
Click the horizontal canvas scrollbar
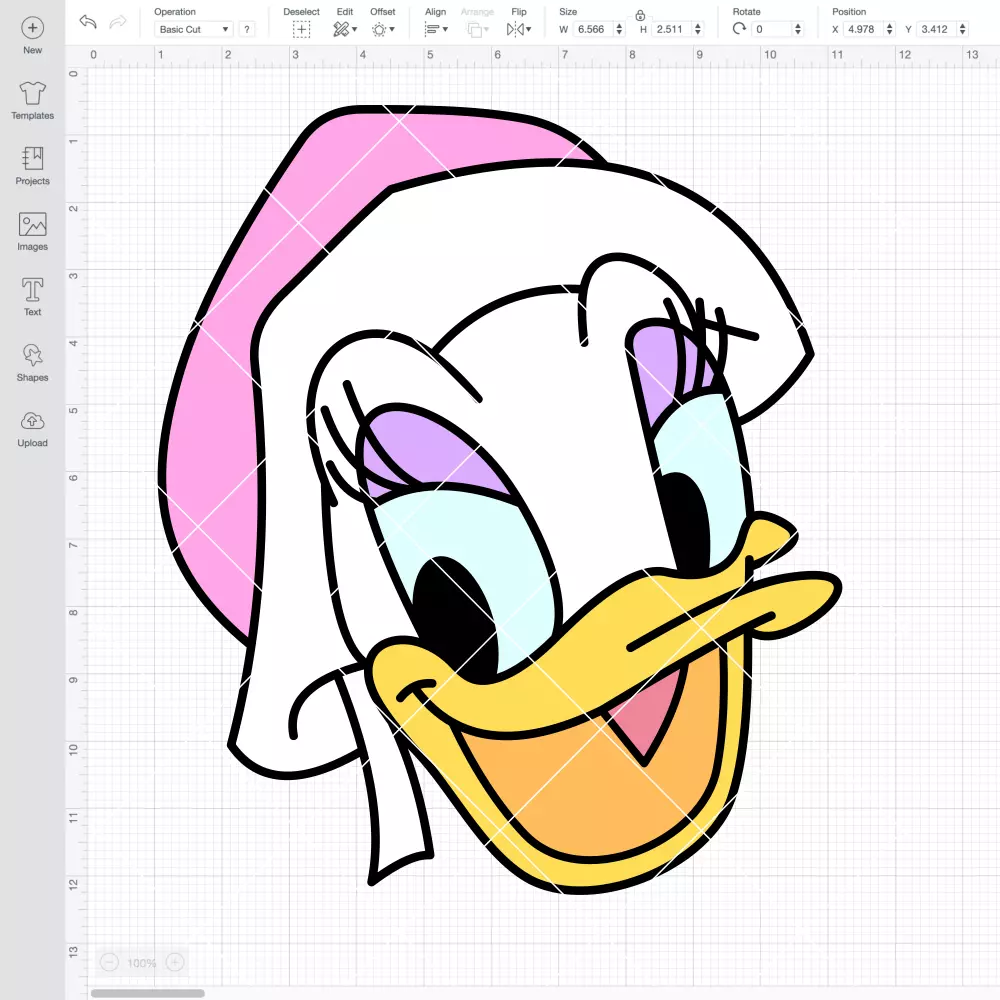pyautogui.click(x=147, y=993)
